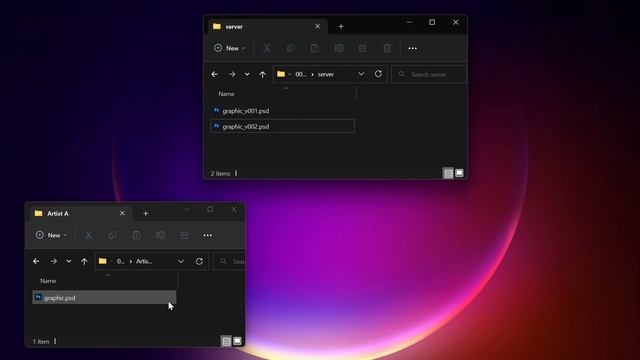The height and width of the screenshot is (360, 640).
Task: Expand address bar history dropdown in Artist A window
Action: click(x=181, y=261)
